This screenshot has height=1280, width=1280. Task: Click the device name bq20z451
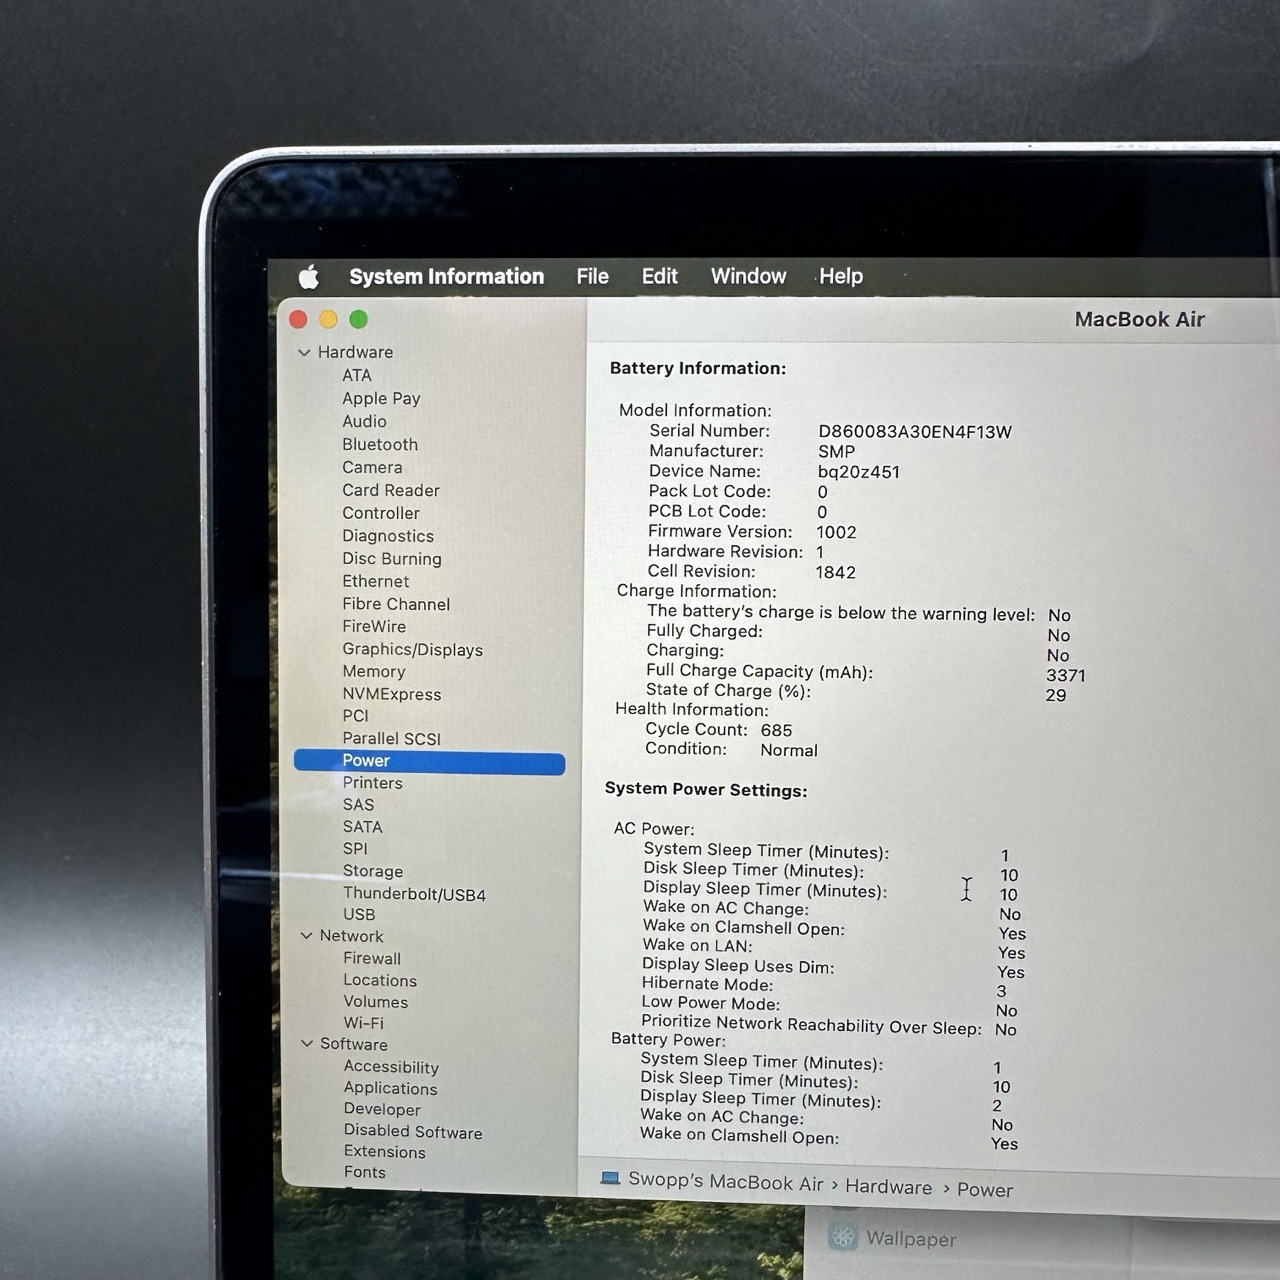pyautogui.click(x=859, y=472)
